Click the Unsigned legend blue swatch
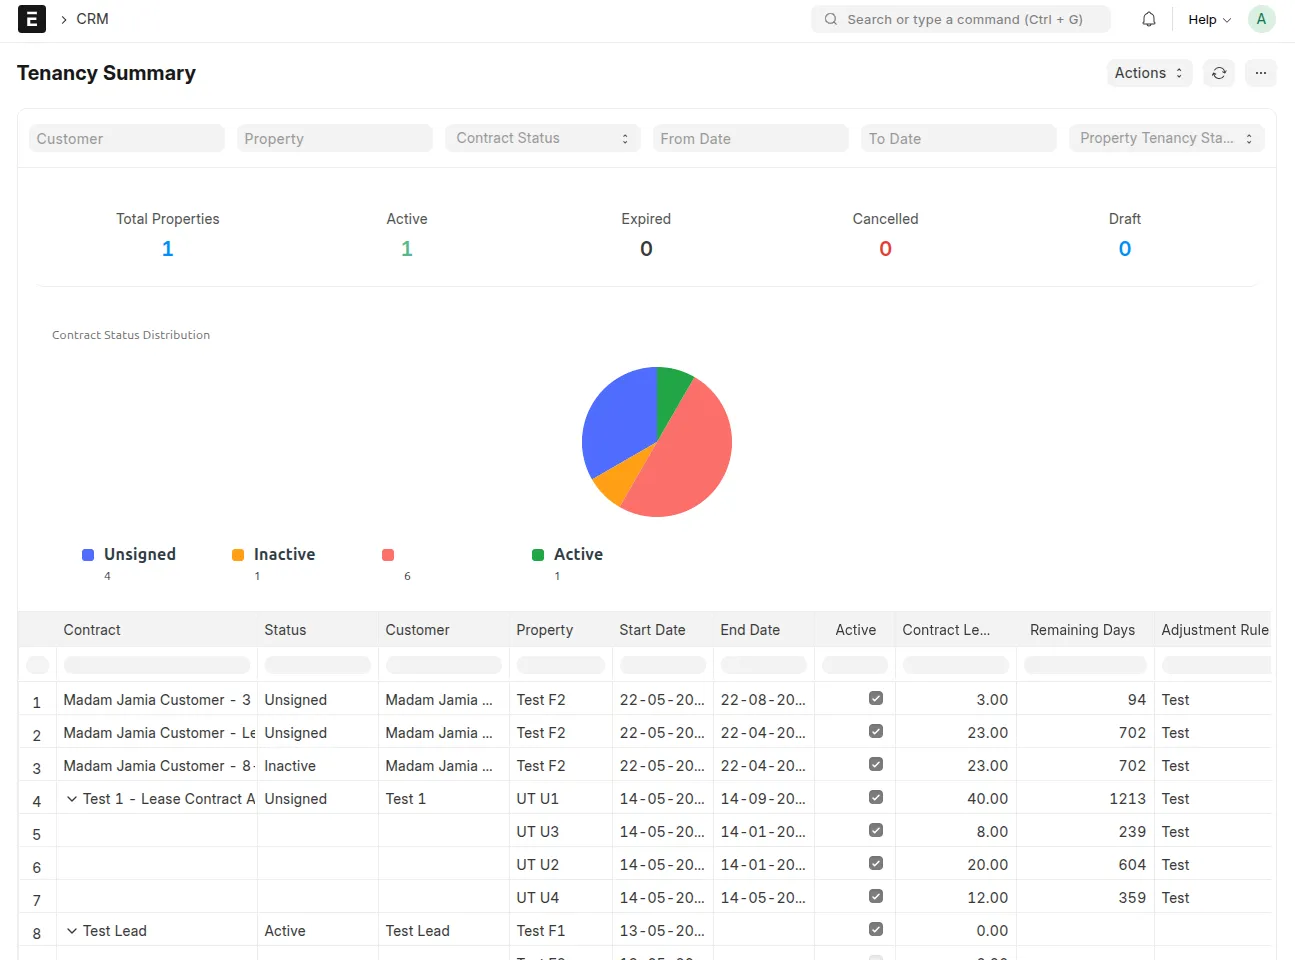This screenshot has width=1295, height=960. (x=88, y=555)
